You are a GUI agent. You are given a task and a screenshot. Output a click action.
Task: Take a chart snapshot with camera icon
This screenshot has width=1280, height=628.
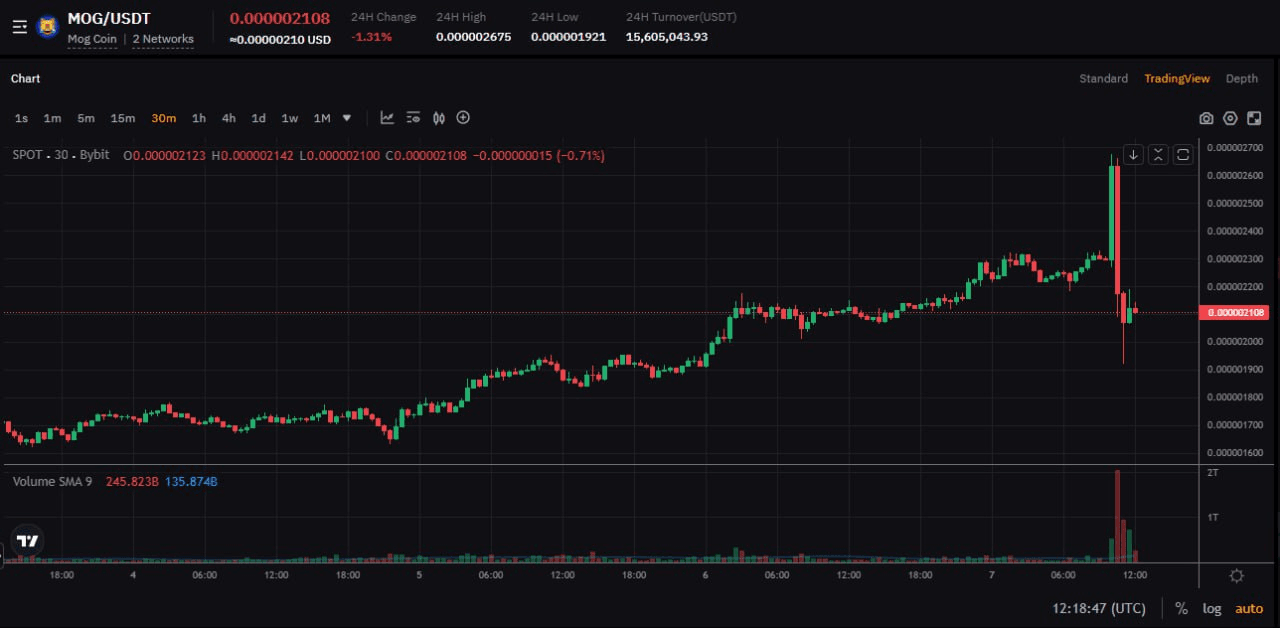click(1206, 118)
